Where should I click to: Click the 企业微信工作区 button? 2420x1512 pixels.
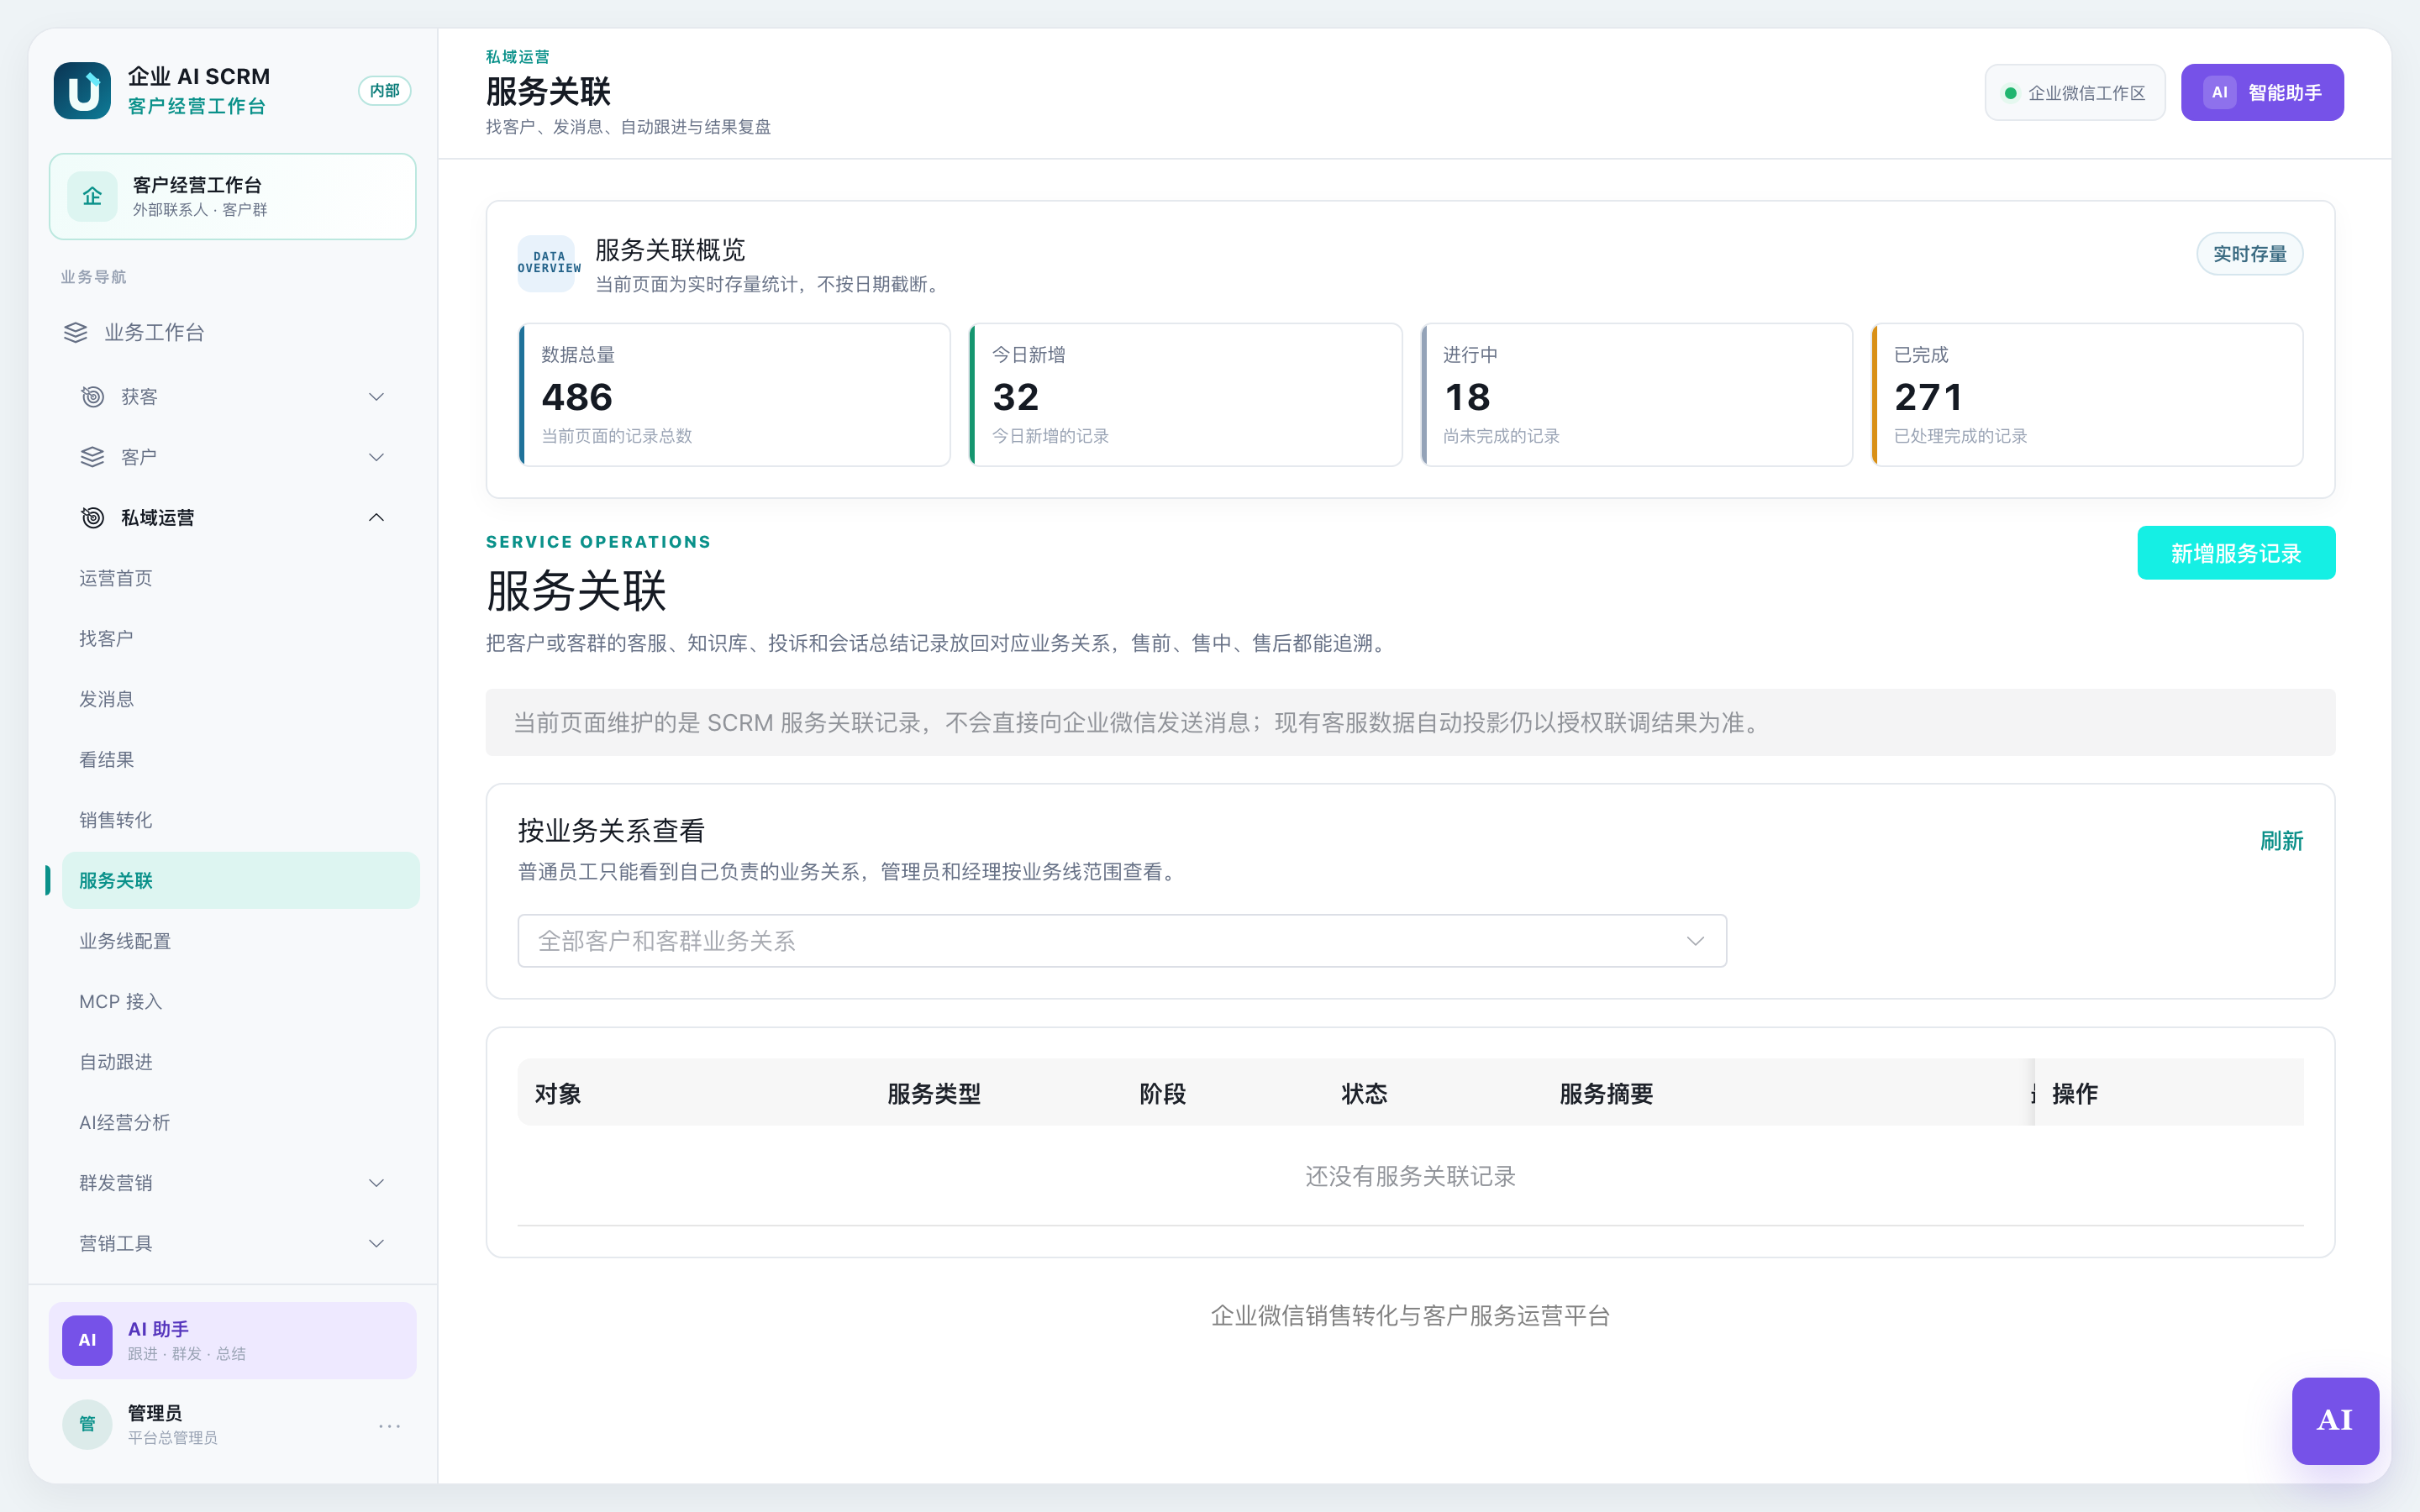[2075, 92]
